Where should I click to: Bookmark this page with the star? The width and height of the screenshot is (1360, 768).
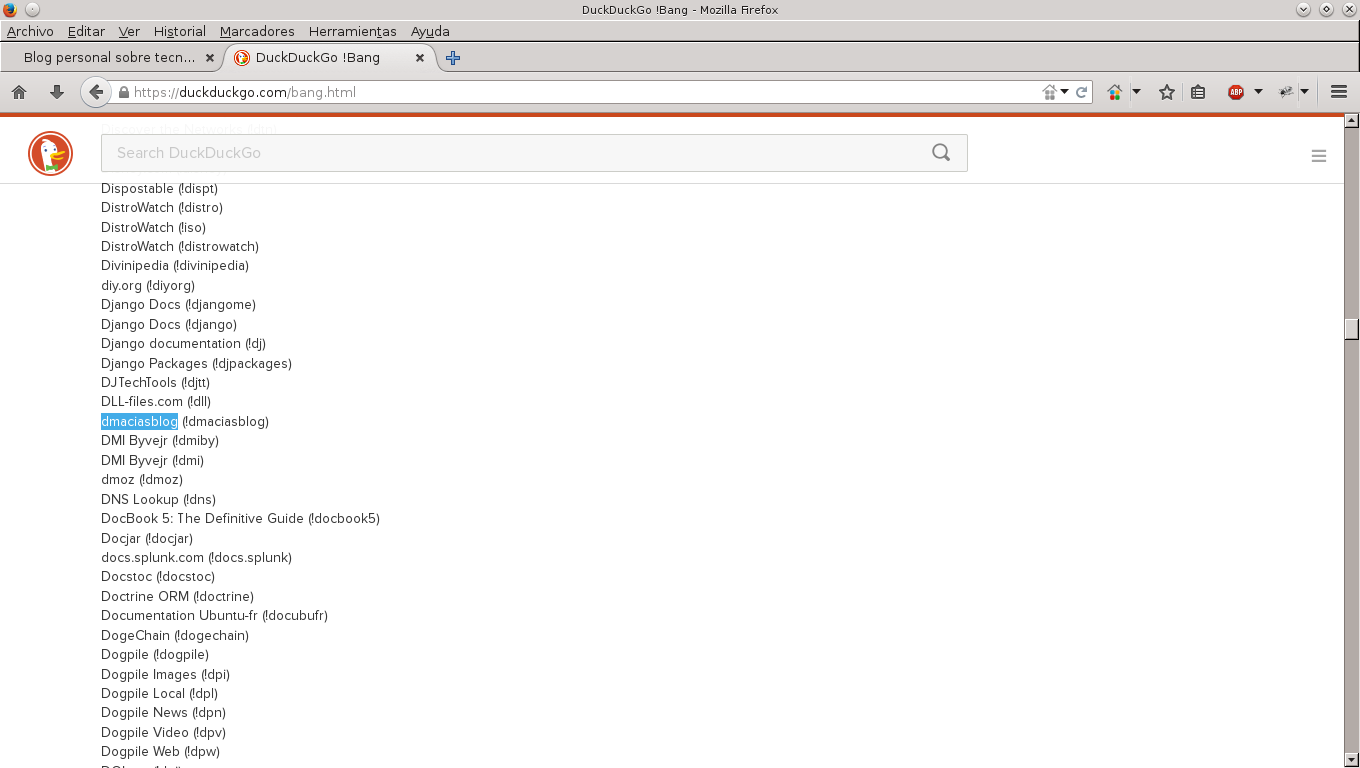[x=1167, y=92]
